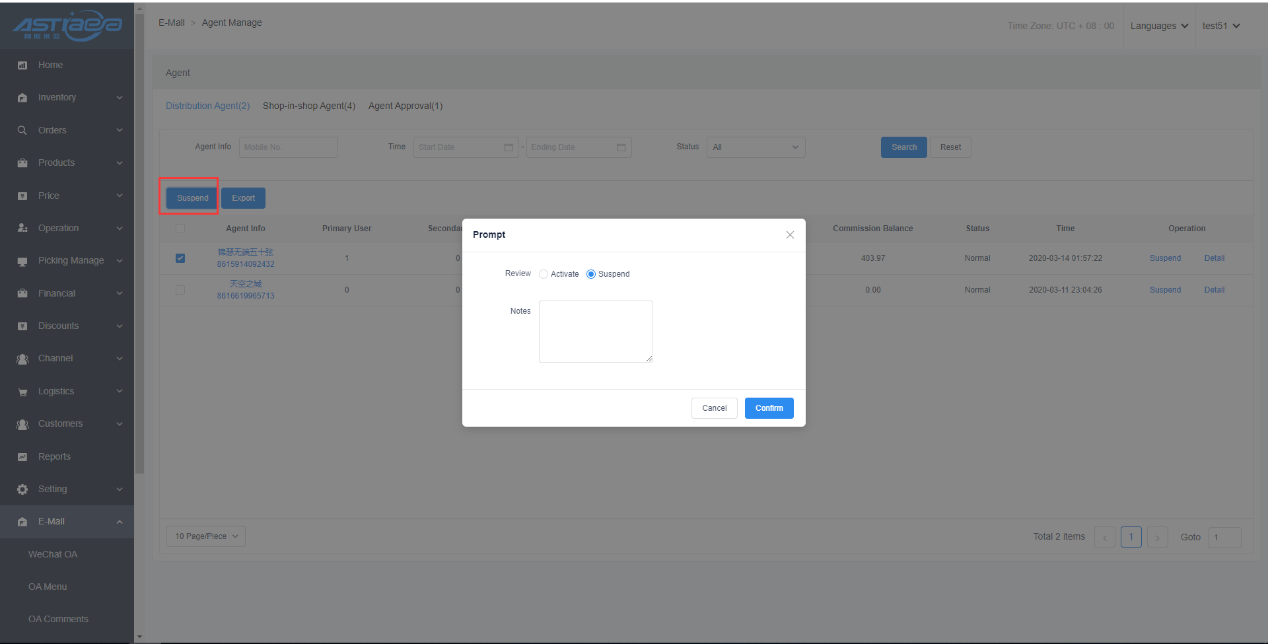Viewport: 1268px width, 644px height.
Task: Click the Logistics cart icon
Action: pyautogui.click(x=22, y=392)
